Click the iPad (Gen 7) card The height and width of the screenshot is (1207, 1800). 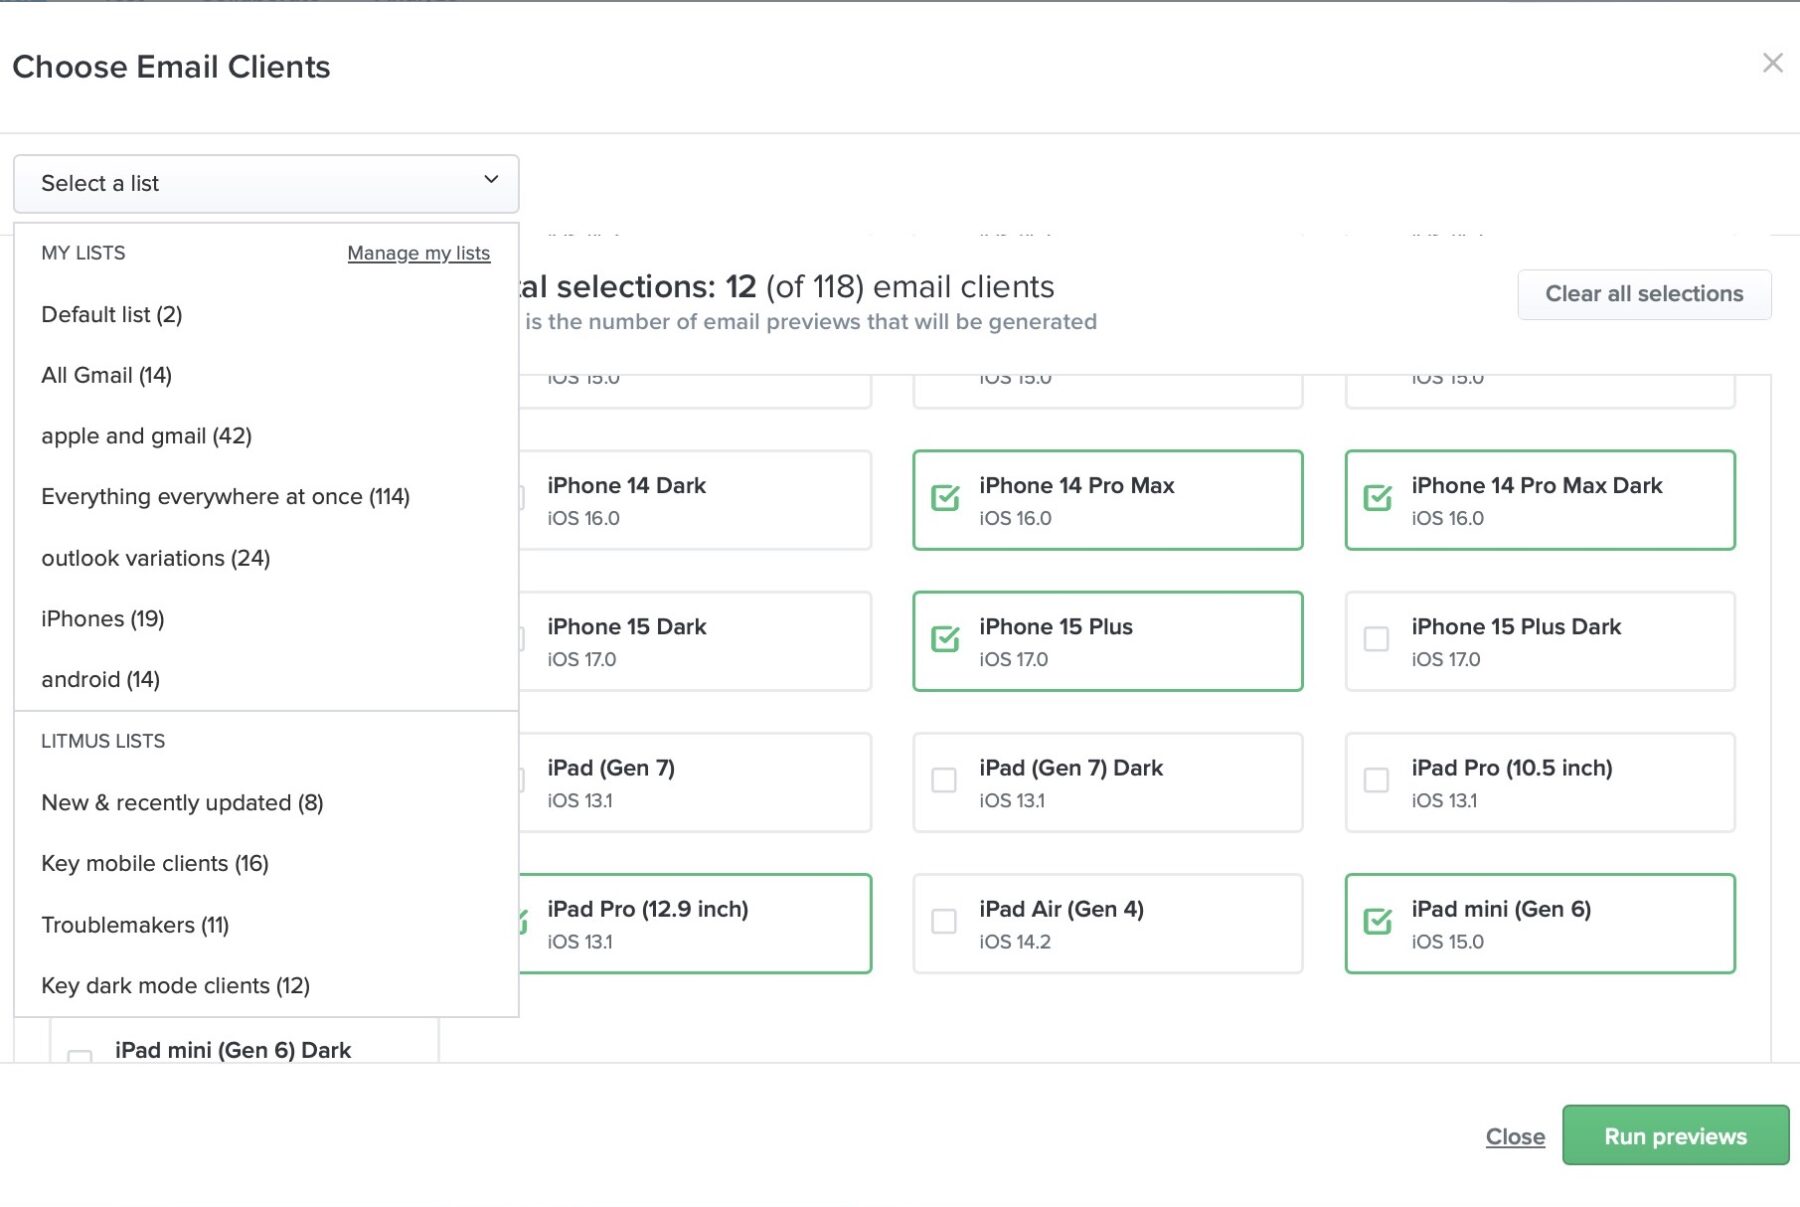click(x=695, y=782)
